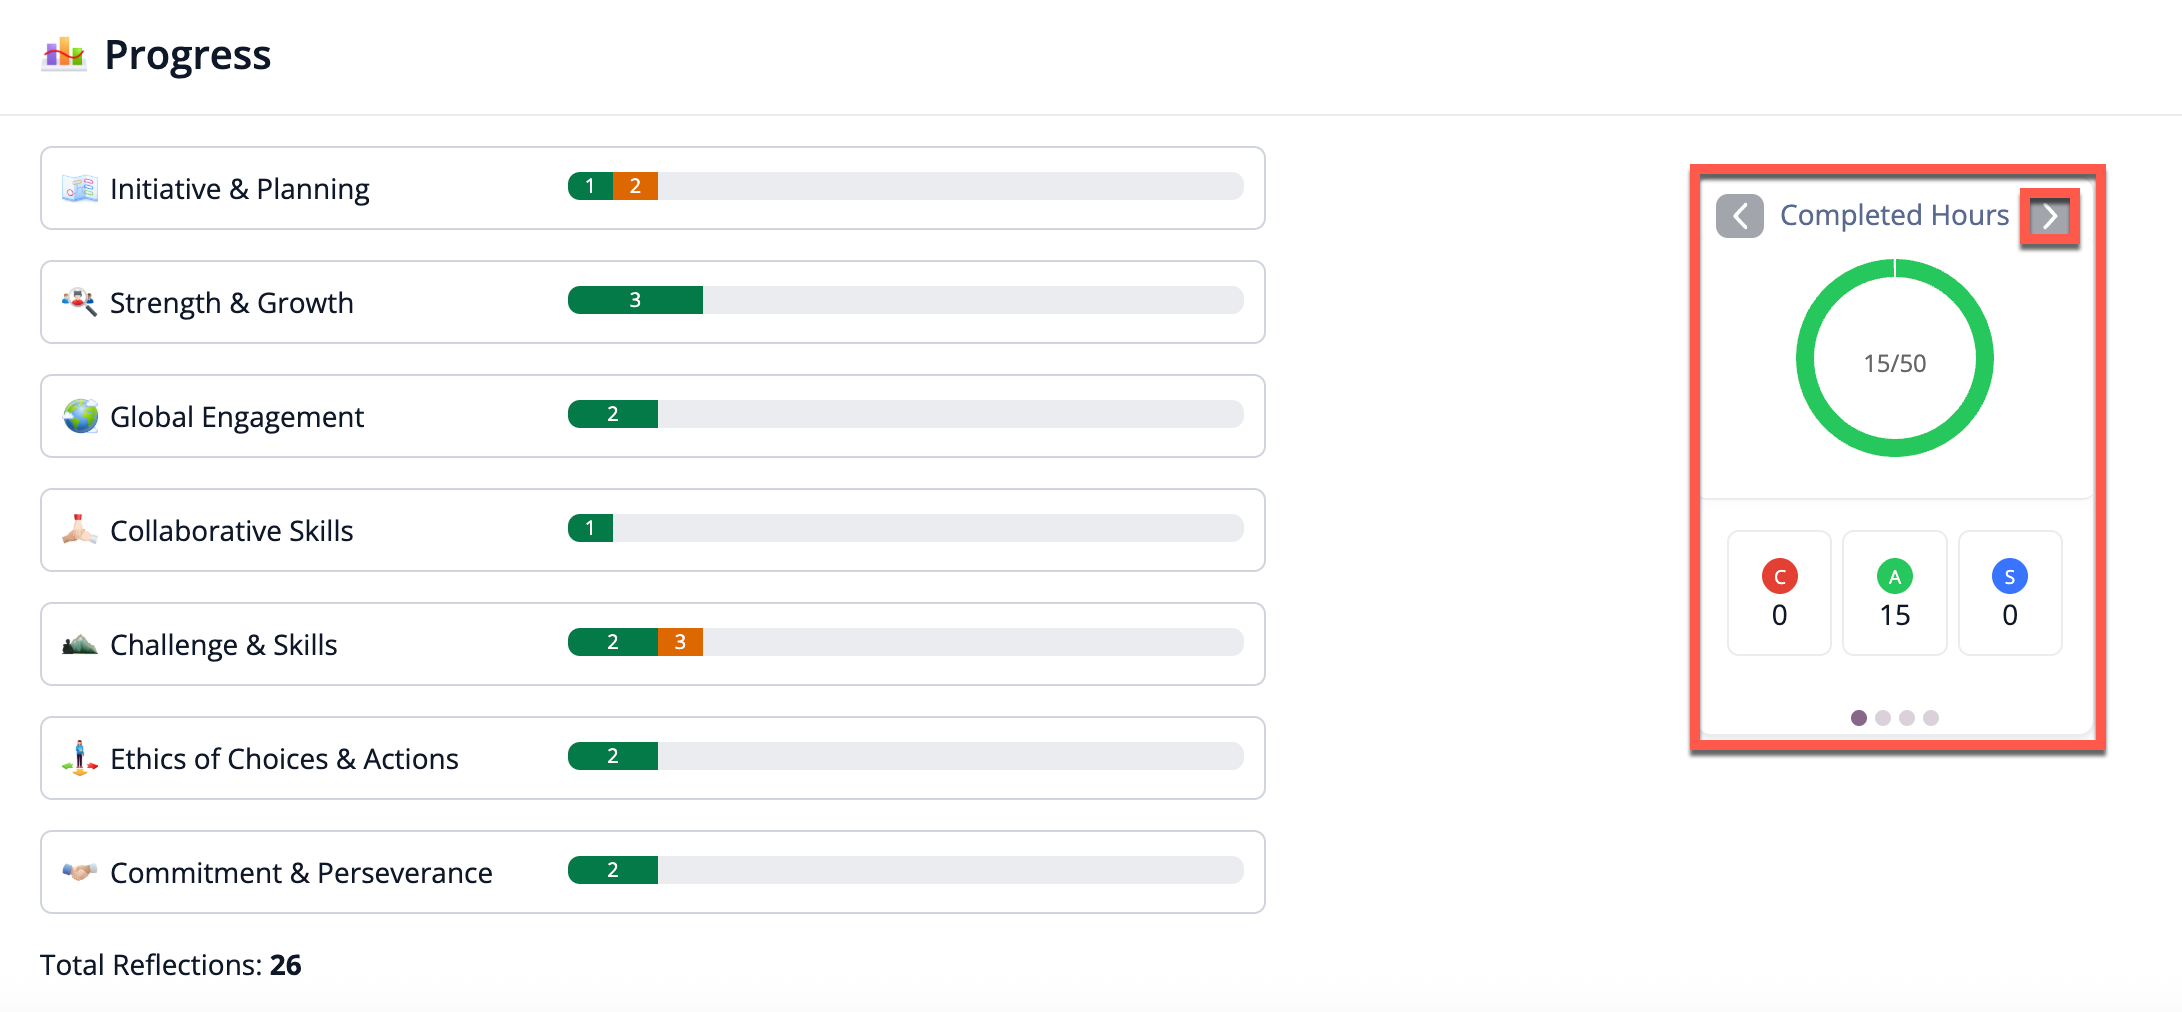Click the 15/50 completed hours ring
The image size is (2182, 1012).
(1894, 359)
